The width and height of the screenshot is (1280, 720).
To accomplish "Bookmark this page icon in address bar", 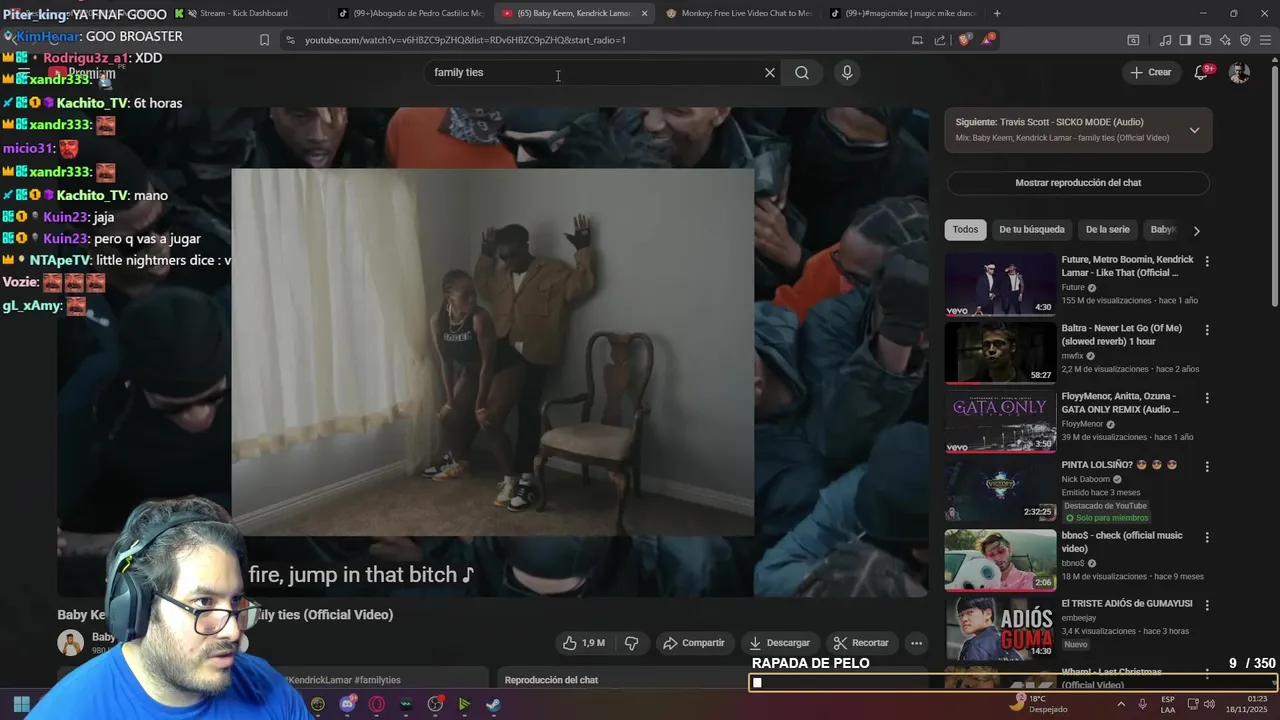I will click(x=264, y=40).
